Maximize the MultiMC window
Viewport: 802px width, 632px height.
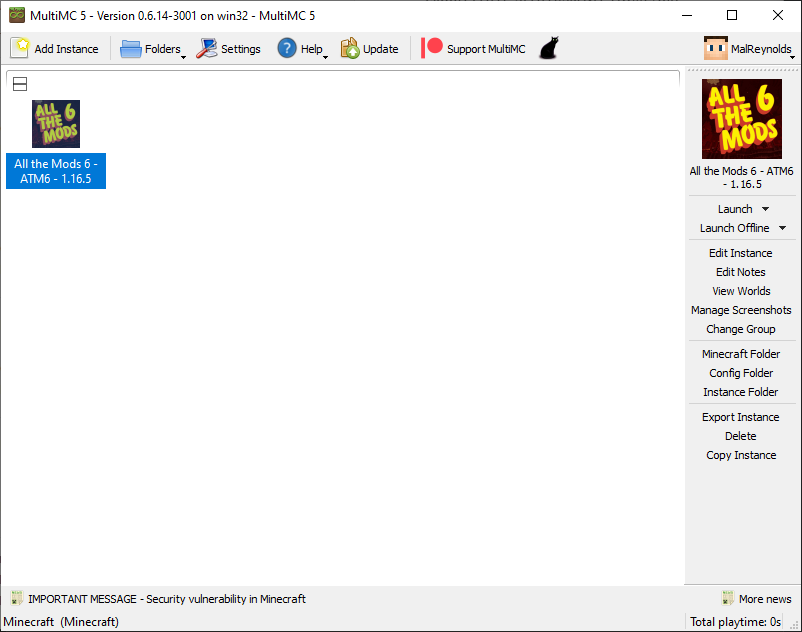(732, 15)
